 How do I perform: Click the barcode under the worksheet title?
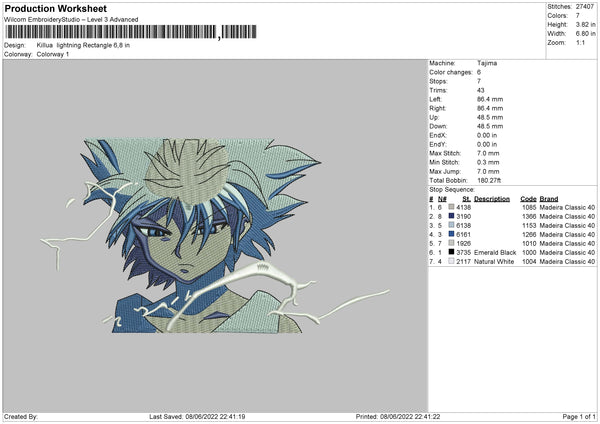click(131, 32)
